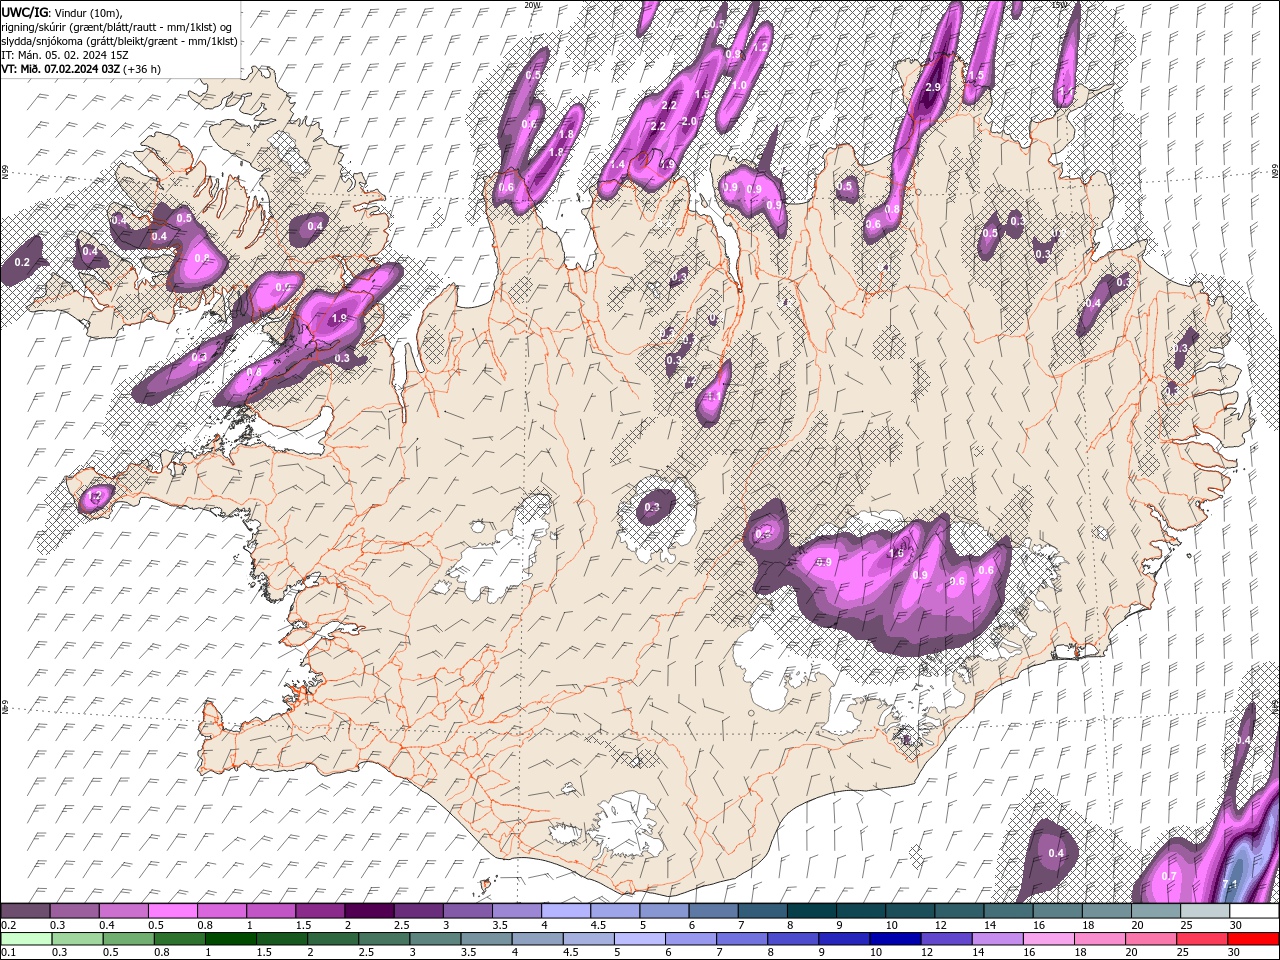Select the '0.1' label starting the bottom legend row

pos(8,952)
